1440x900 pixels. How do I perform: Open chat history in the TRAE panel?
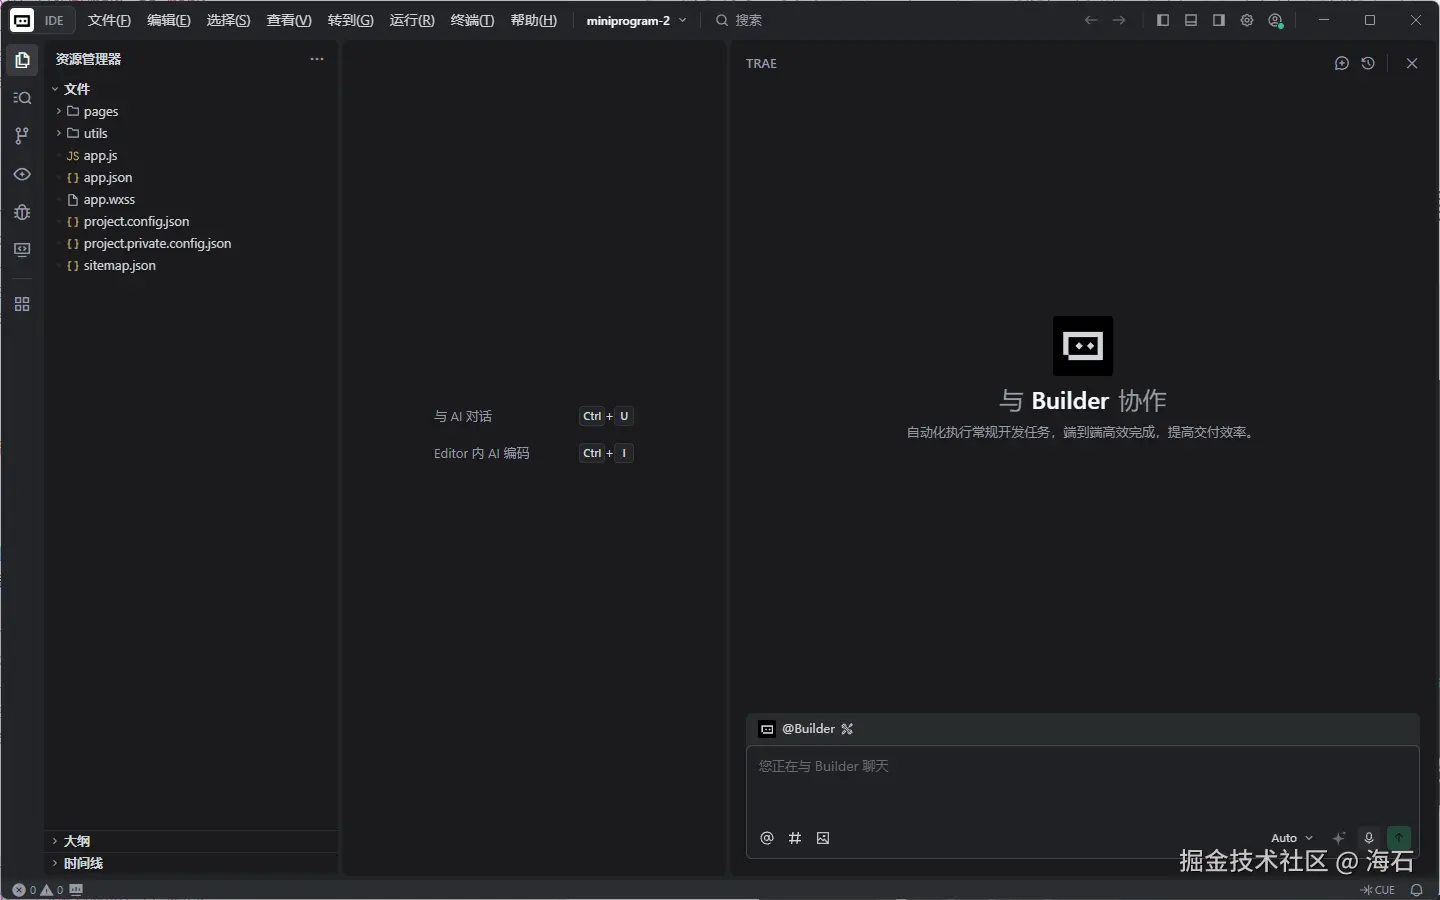[x=1368, y=63]
